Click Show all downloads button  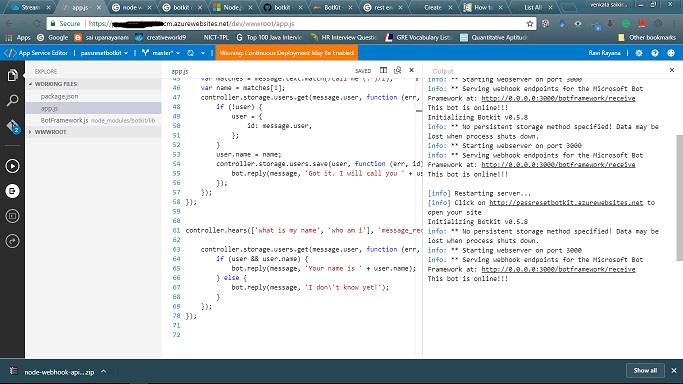[645, 371]
